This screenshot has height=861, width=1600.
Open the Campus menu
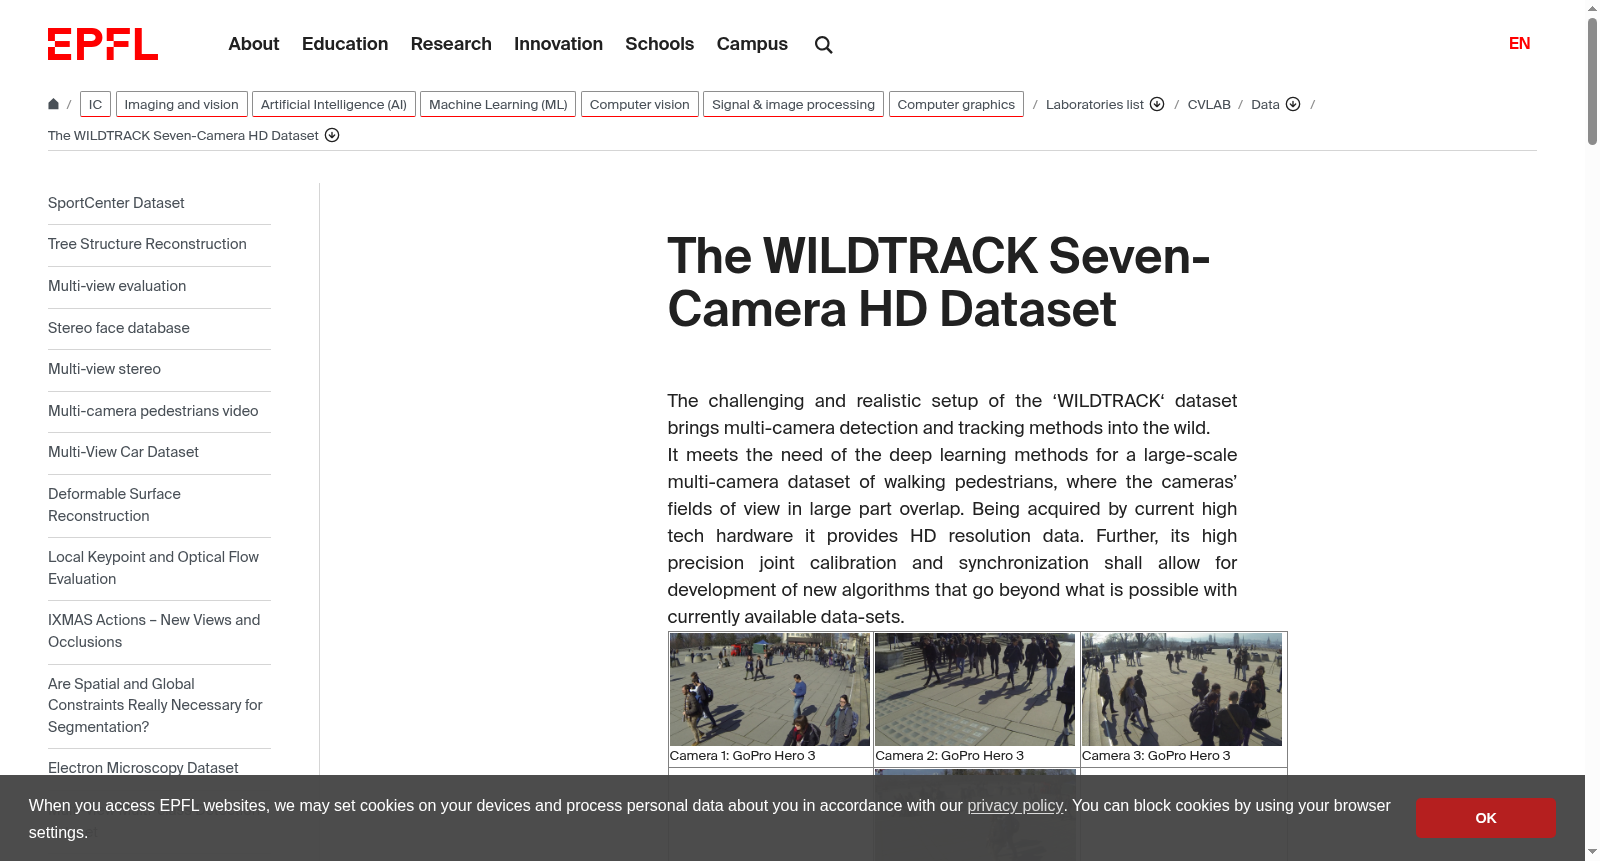pyautogui.click(x=752, y=44)
